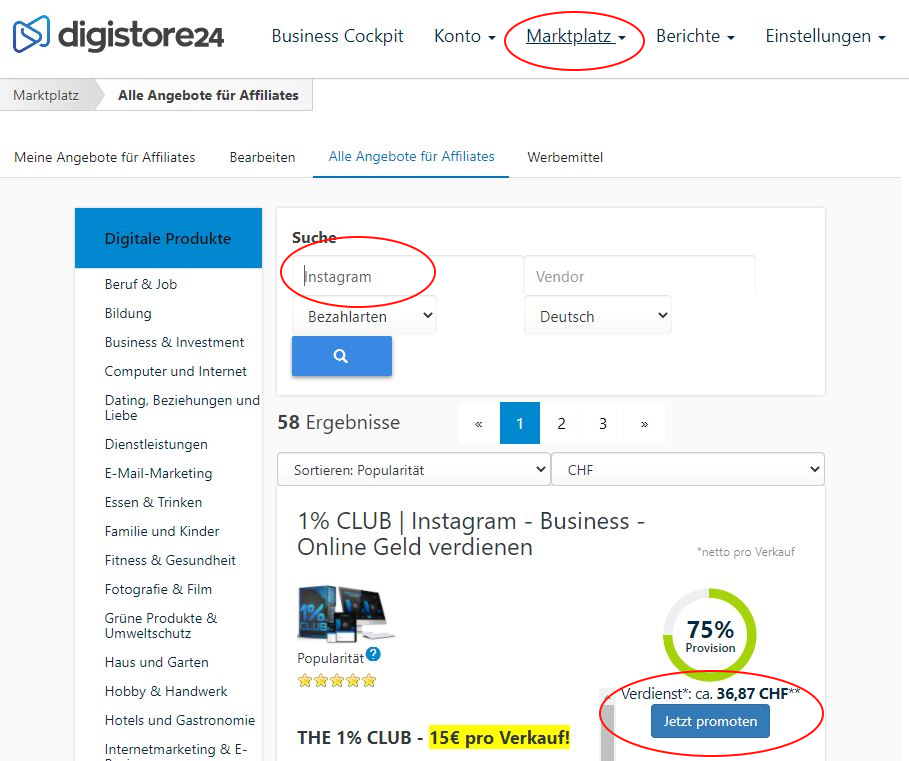
Task: Switch to Meine Angebote für Affiliates tab
Action: click(x=104, y=157)
